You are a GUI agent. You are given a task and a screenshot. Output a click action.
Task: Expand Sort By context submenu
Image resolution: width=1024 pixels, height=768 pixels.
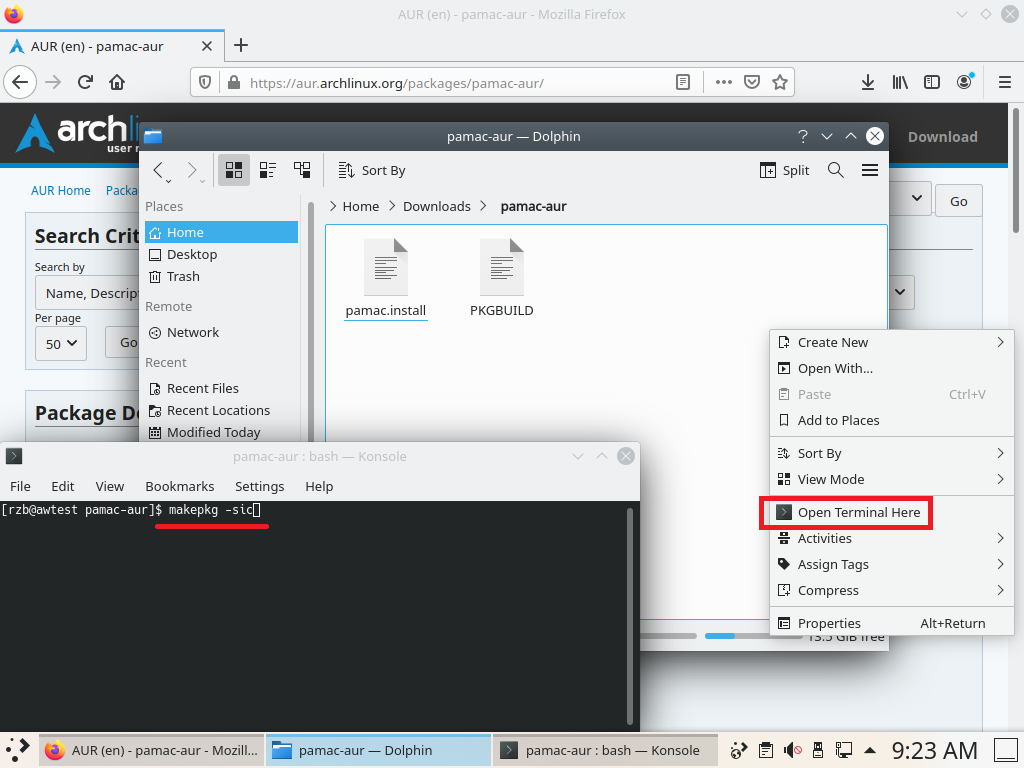pos(891,454)
